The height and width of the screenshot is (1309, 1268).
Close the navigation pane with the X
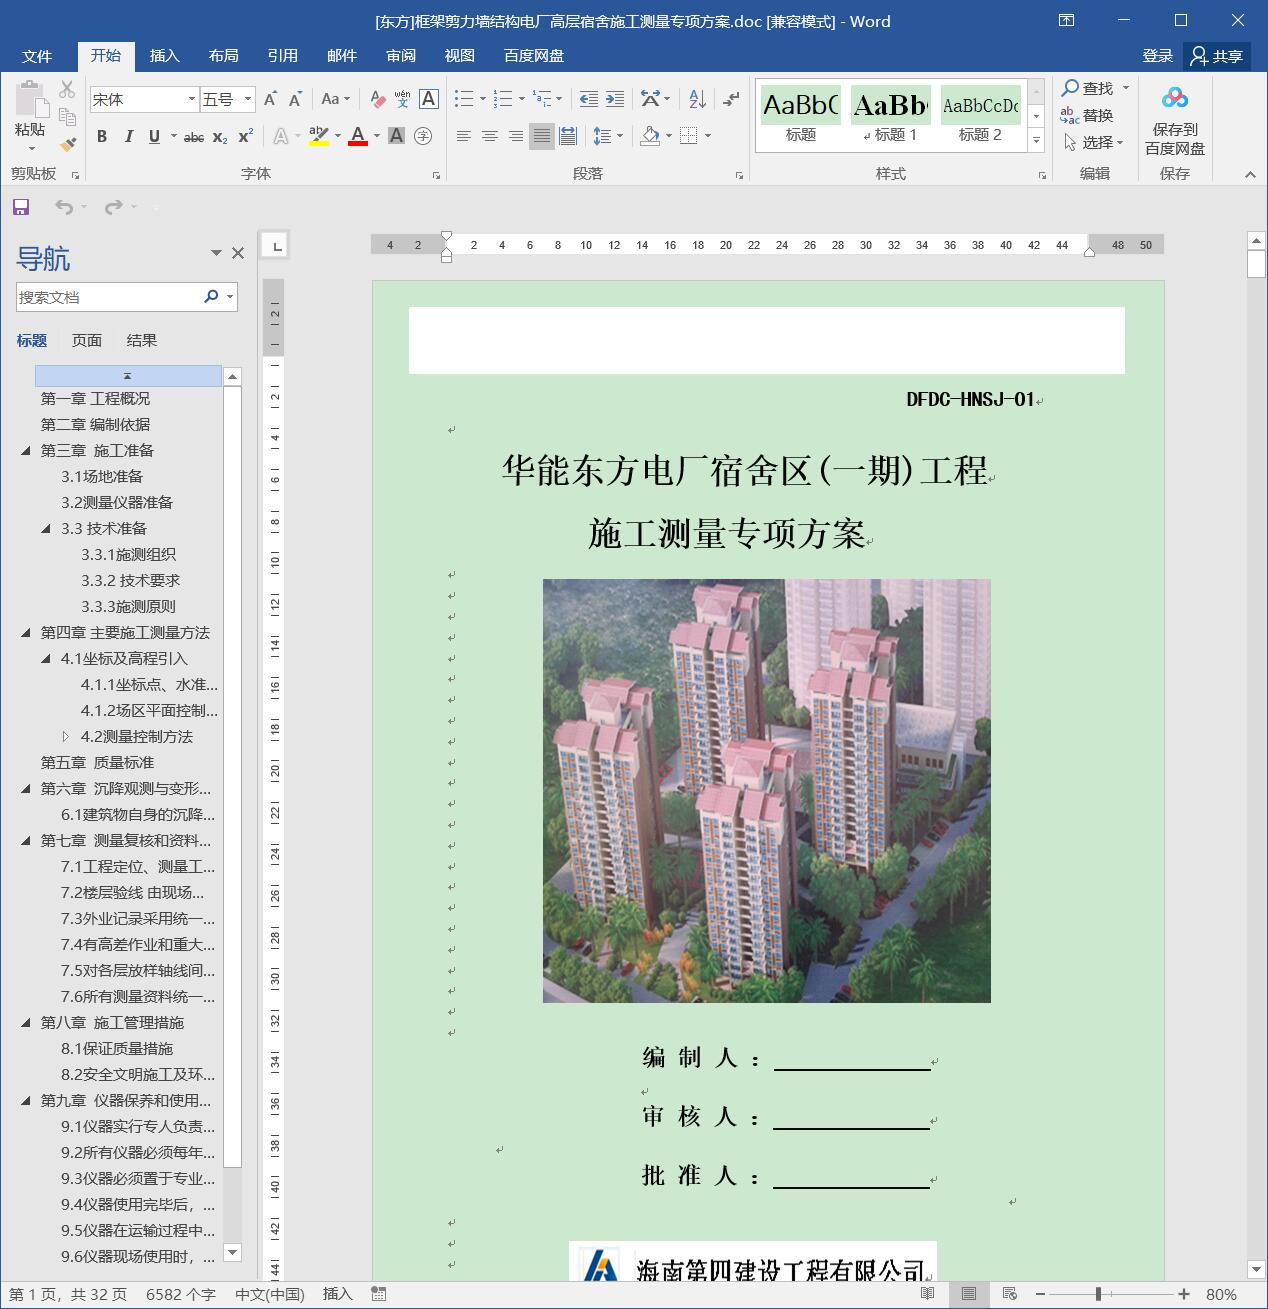pyautogui.click(x=238, y=253)
